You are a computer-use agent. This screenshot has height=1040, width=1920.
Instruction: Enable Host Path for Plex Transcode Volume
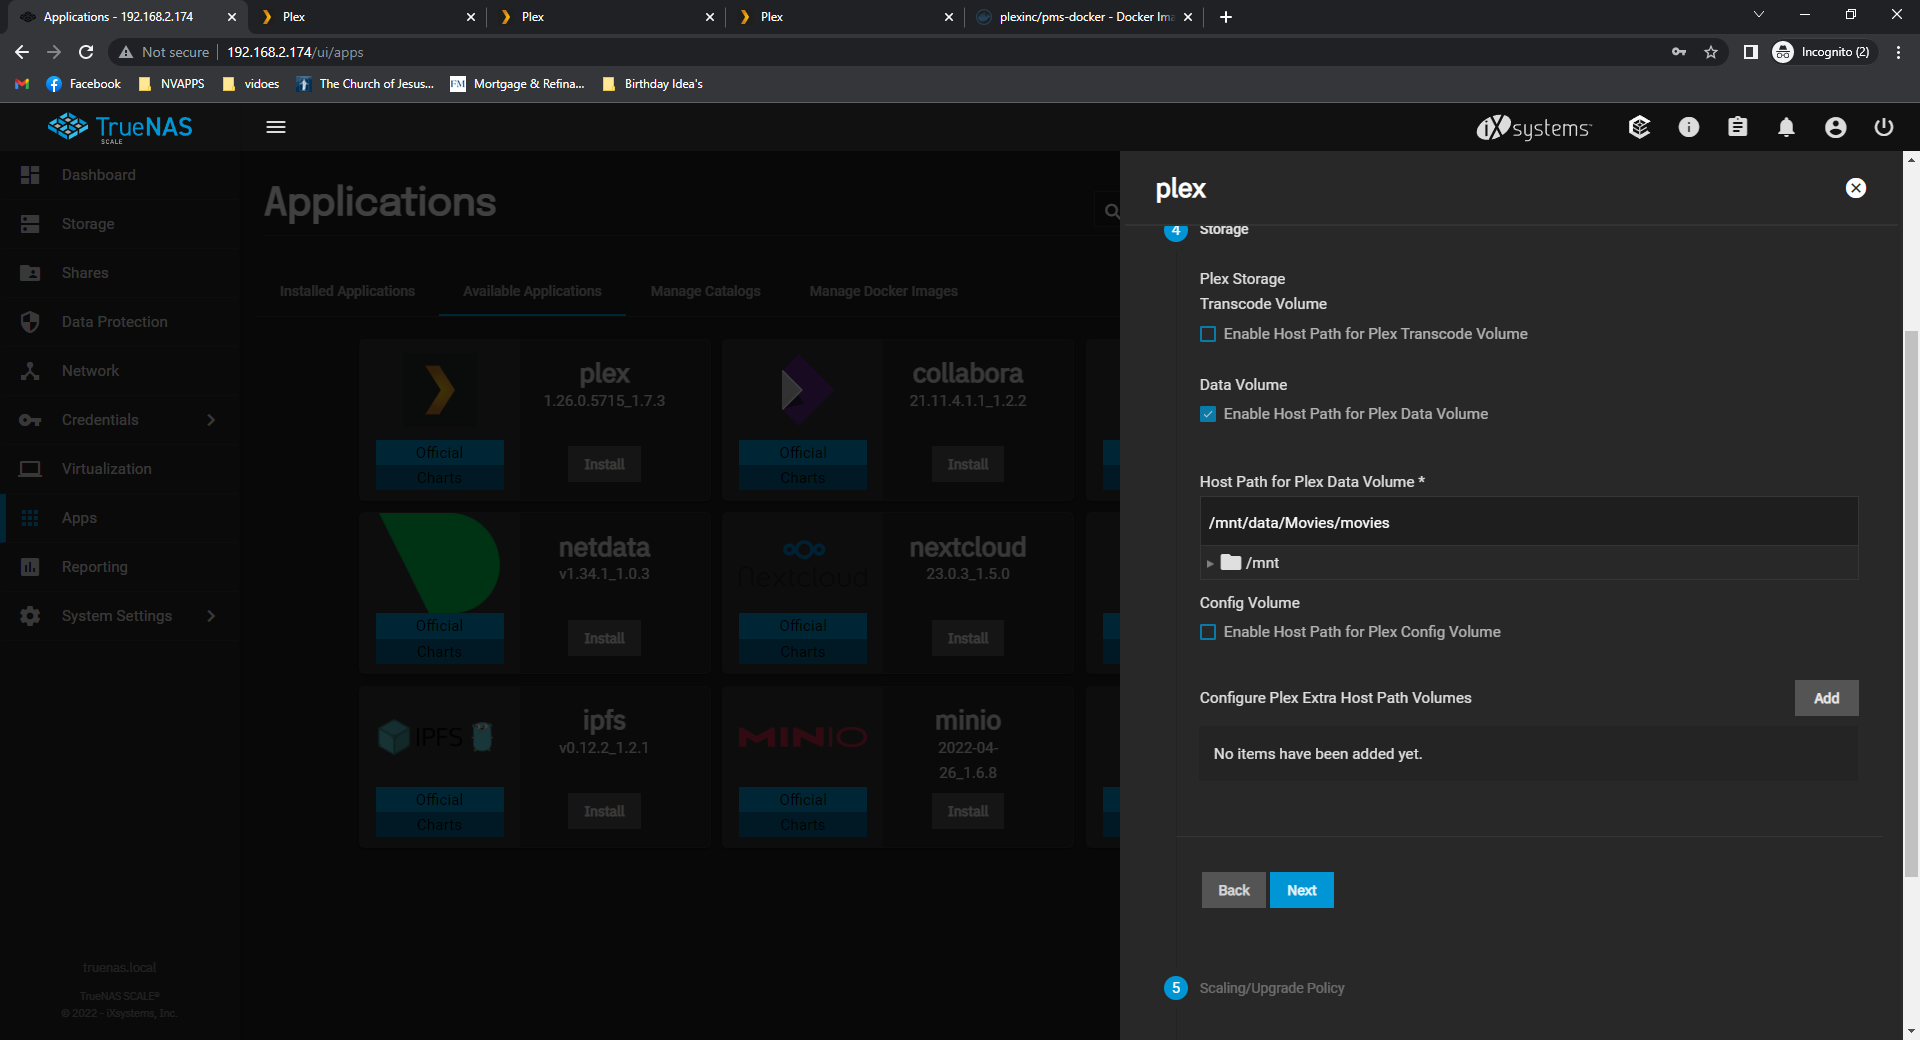(1208, 334)
